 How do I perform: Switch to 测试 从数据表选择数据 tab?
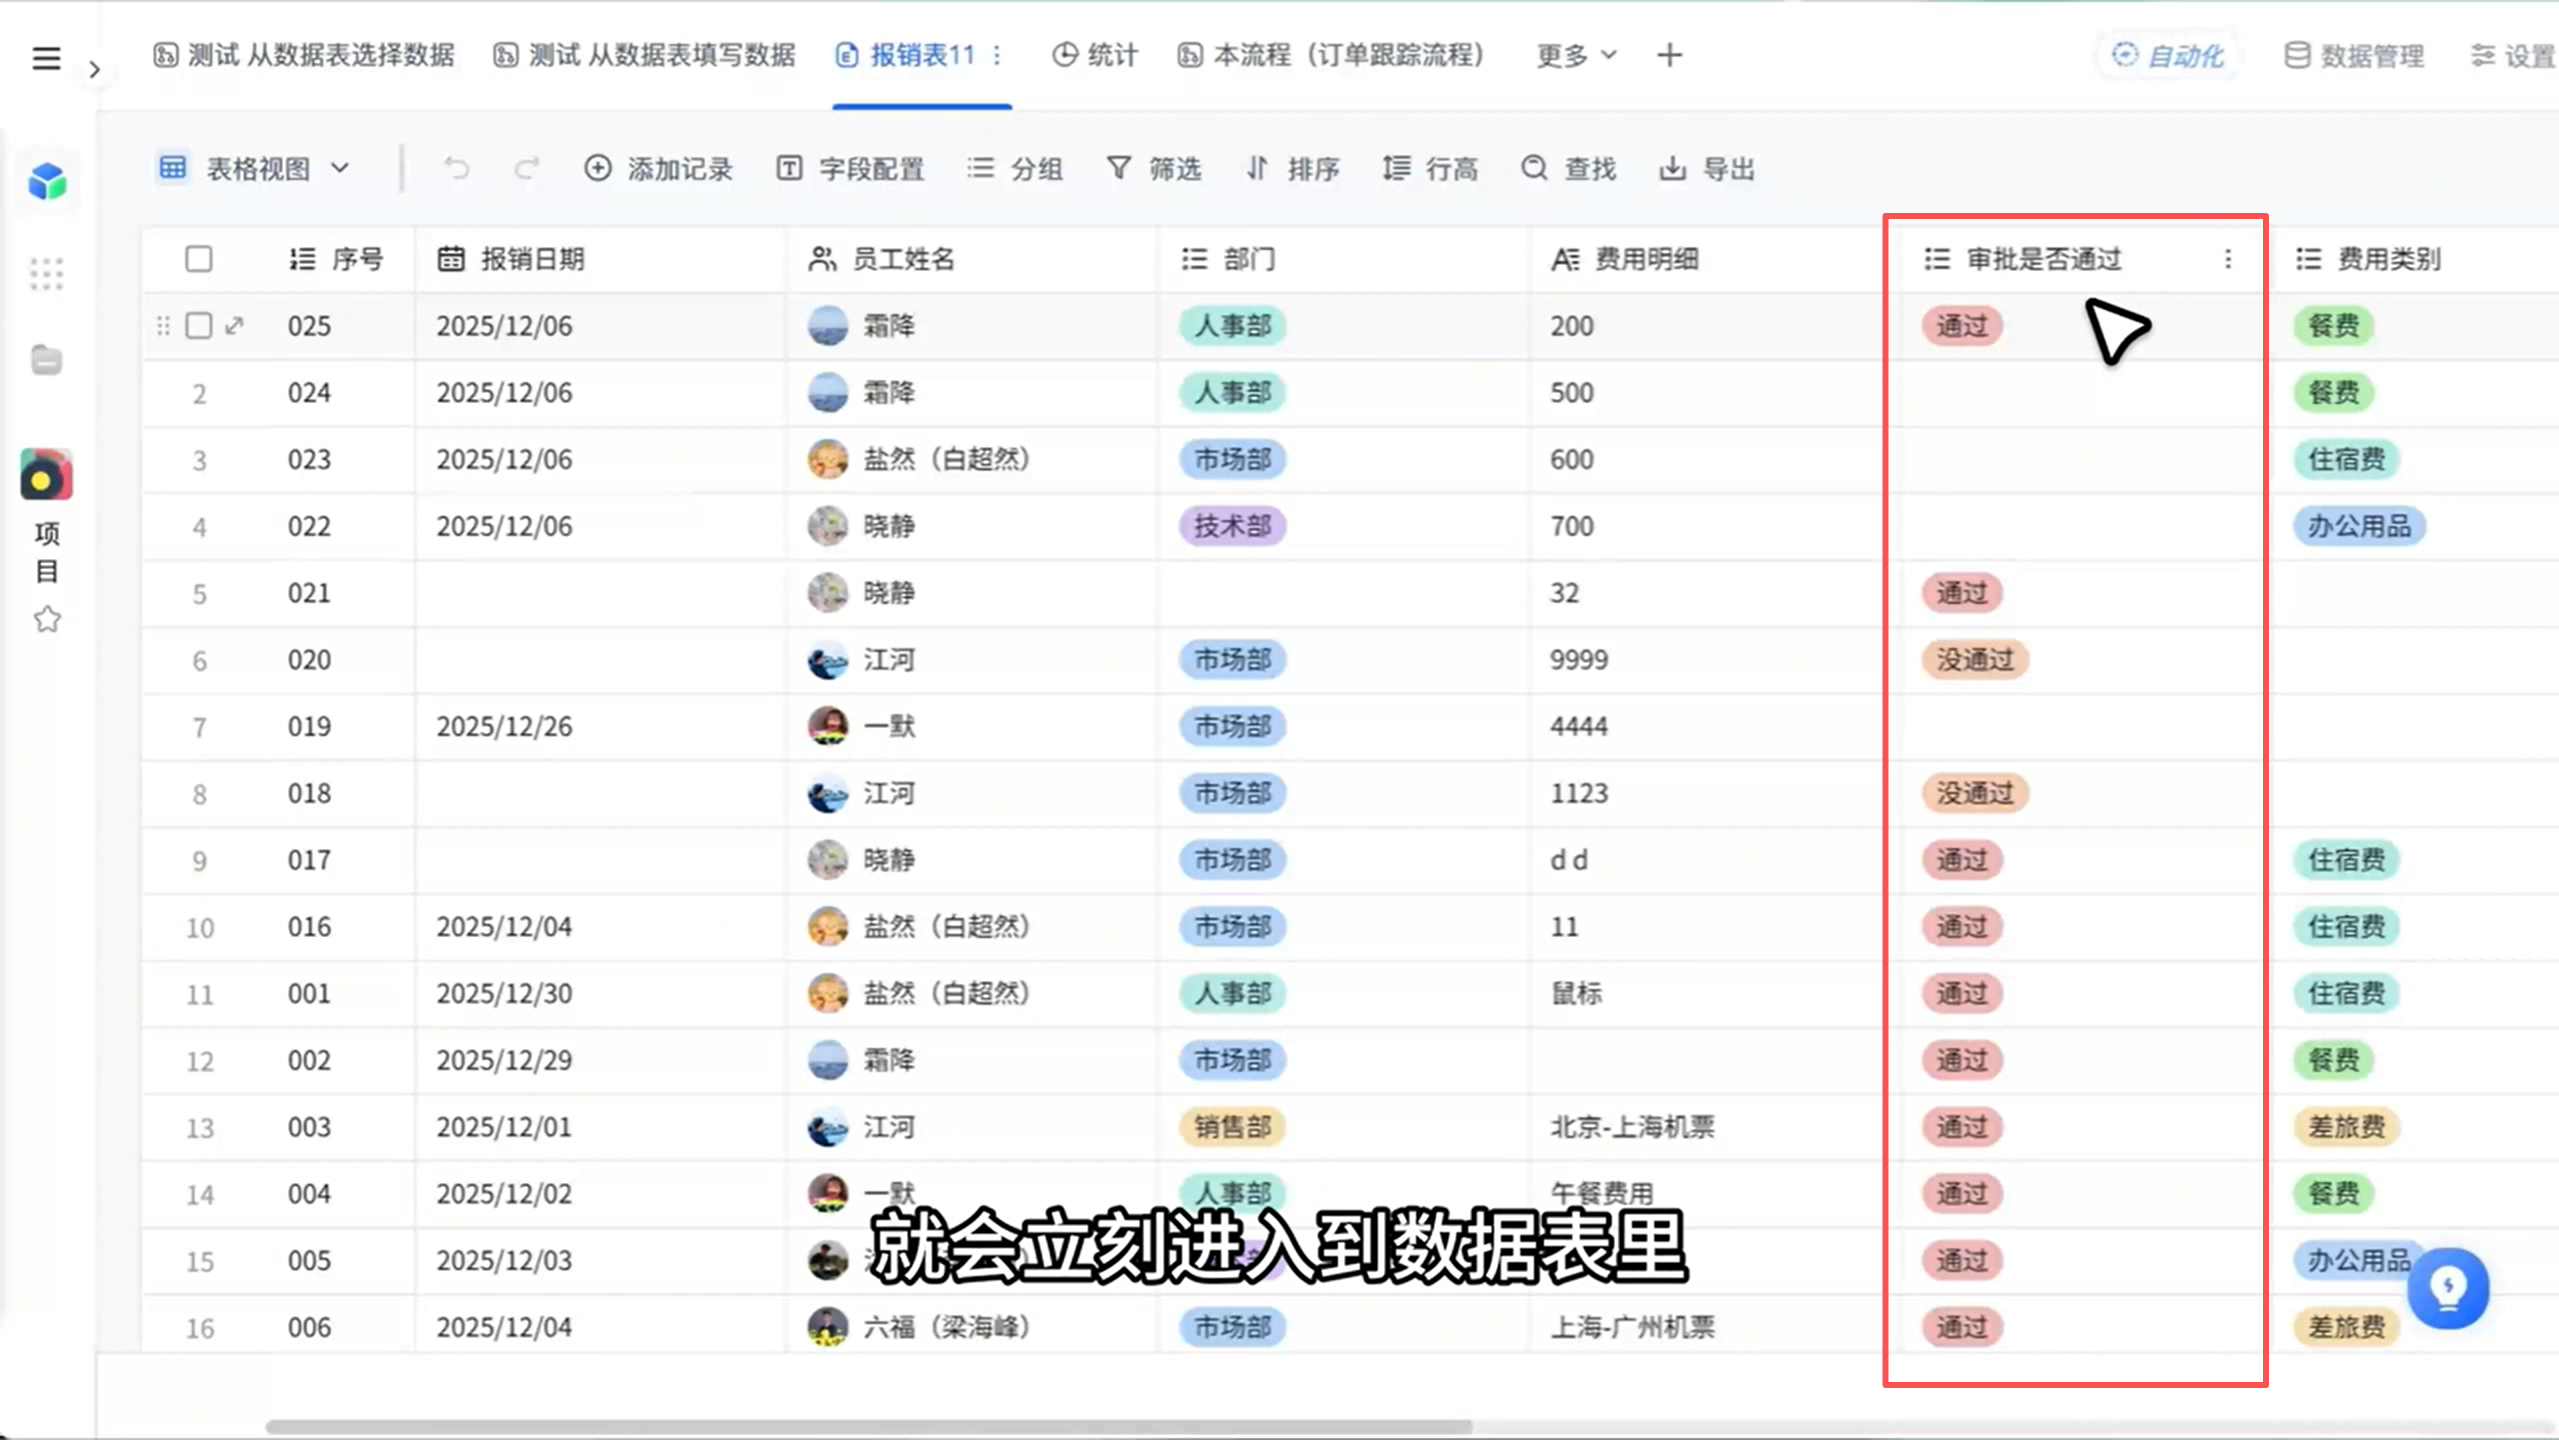click(x=304, y=55)
